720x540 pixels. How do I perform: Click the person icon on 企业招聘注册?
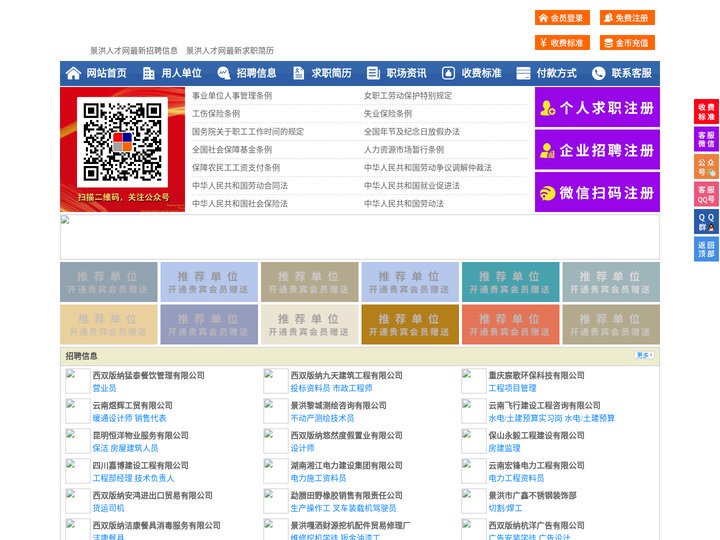547,150
